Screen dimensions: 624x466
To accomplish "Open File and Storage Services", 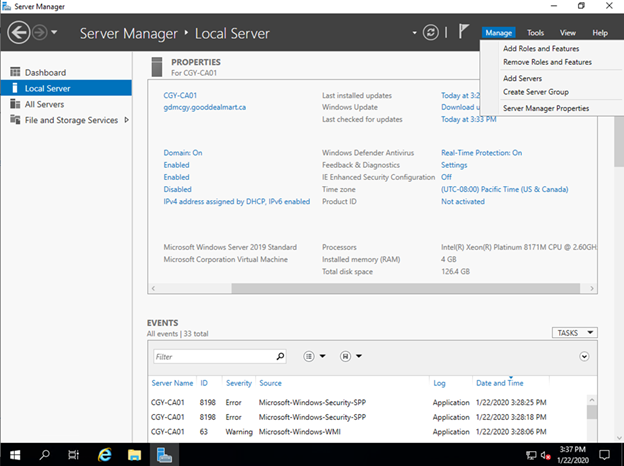I will 71,120.
